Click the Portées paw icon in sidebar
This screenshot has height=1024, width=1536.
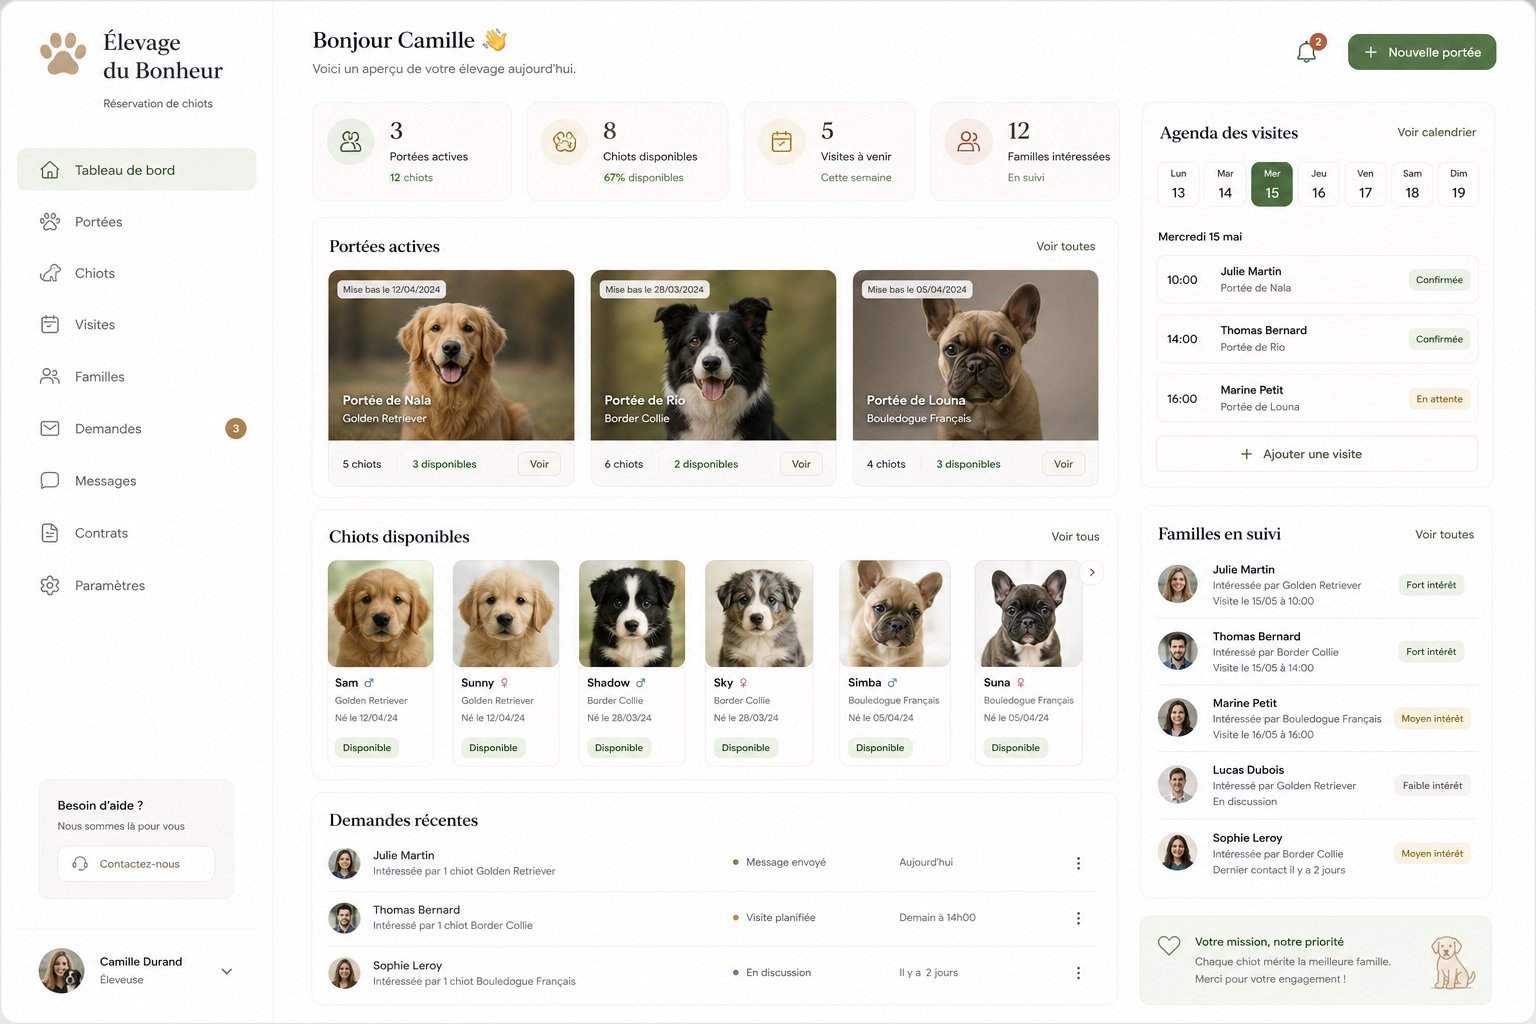[x=50, y=221]
